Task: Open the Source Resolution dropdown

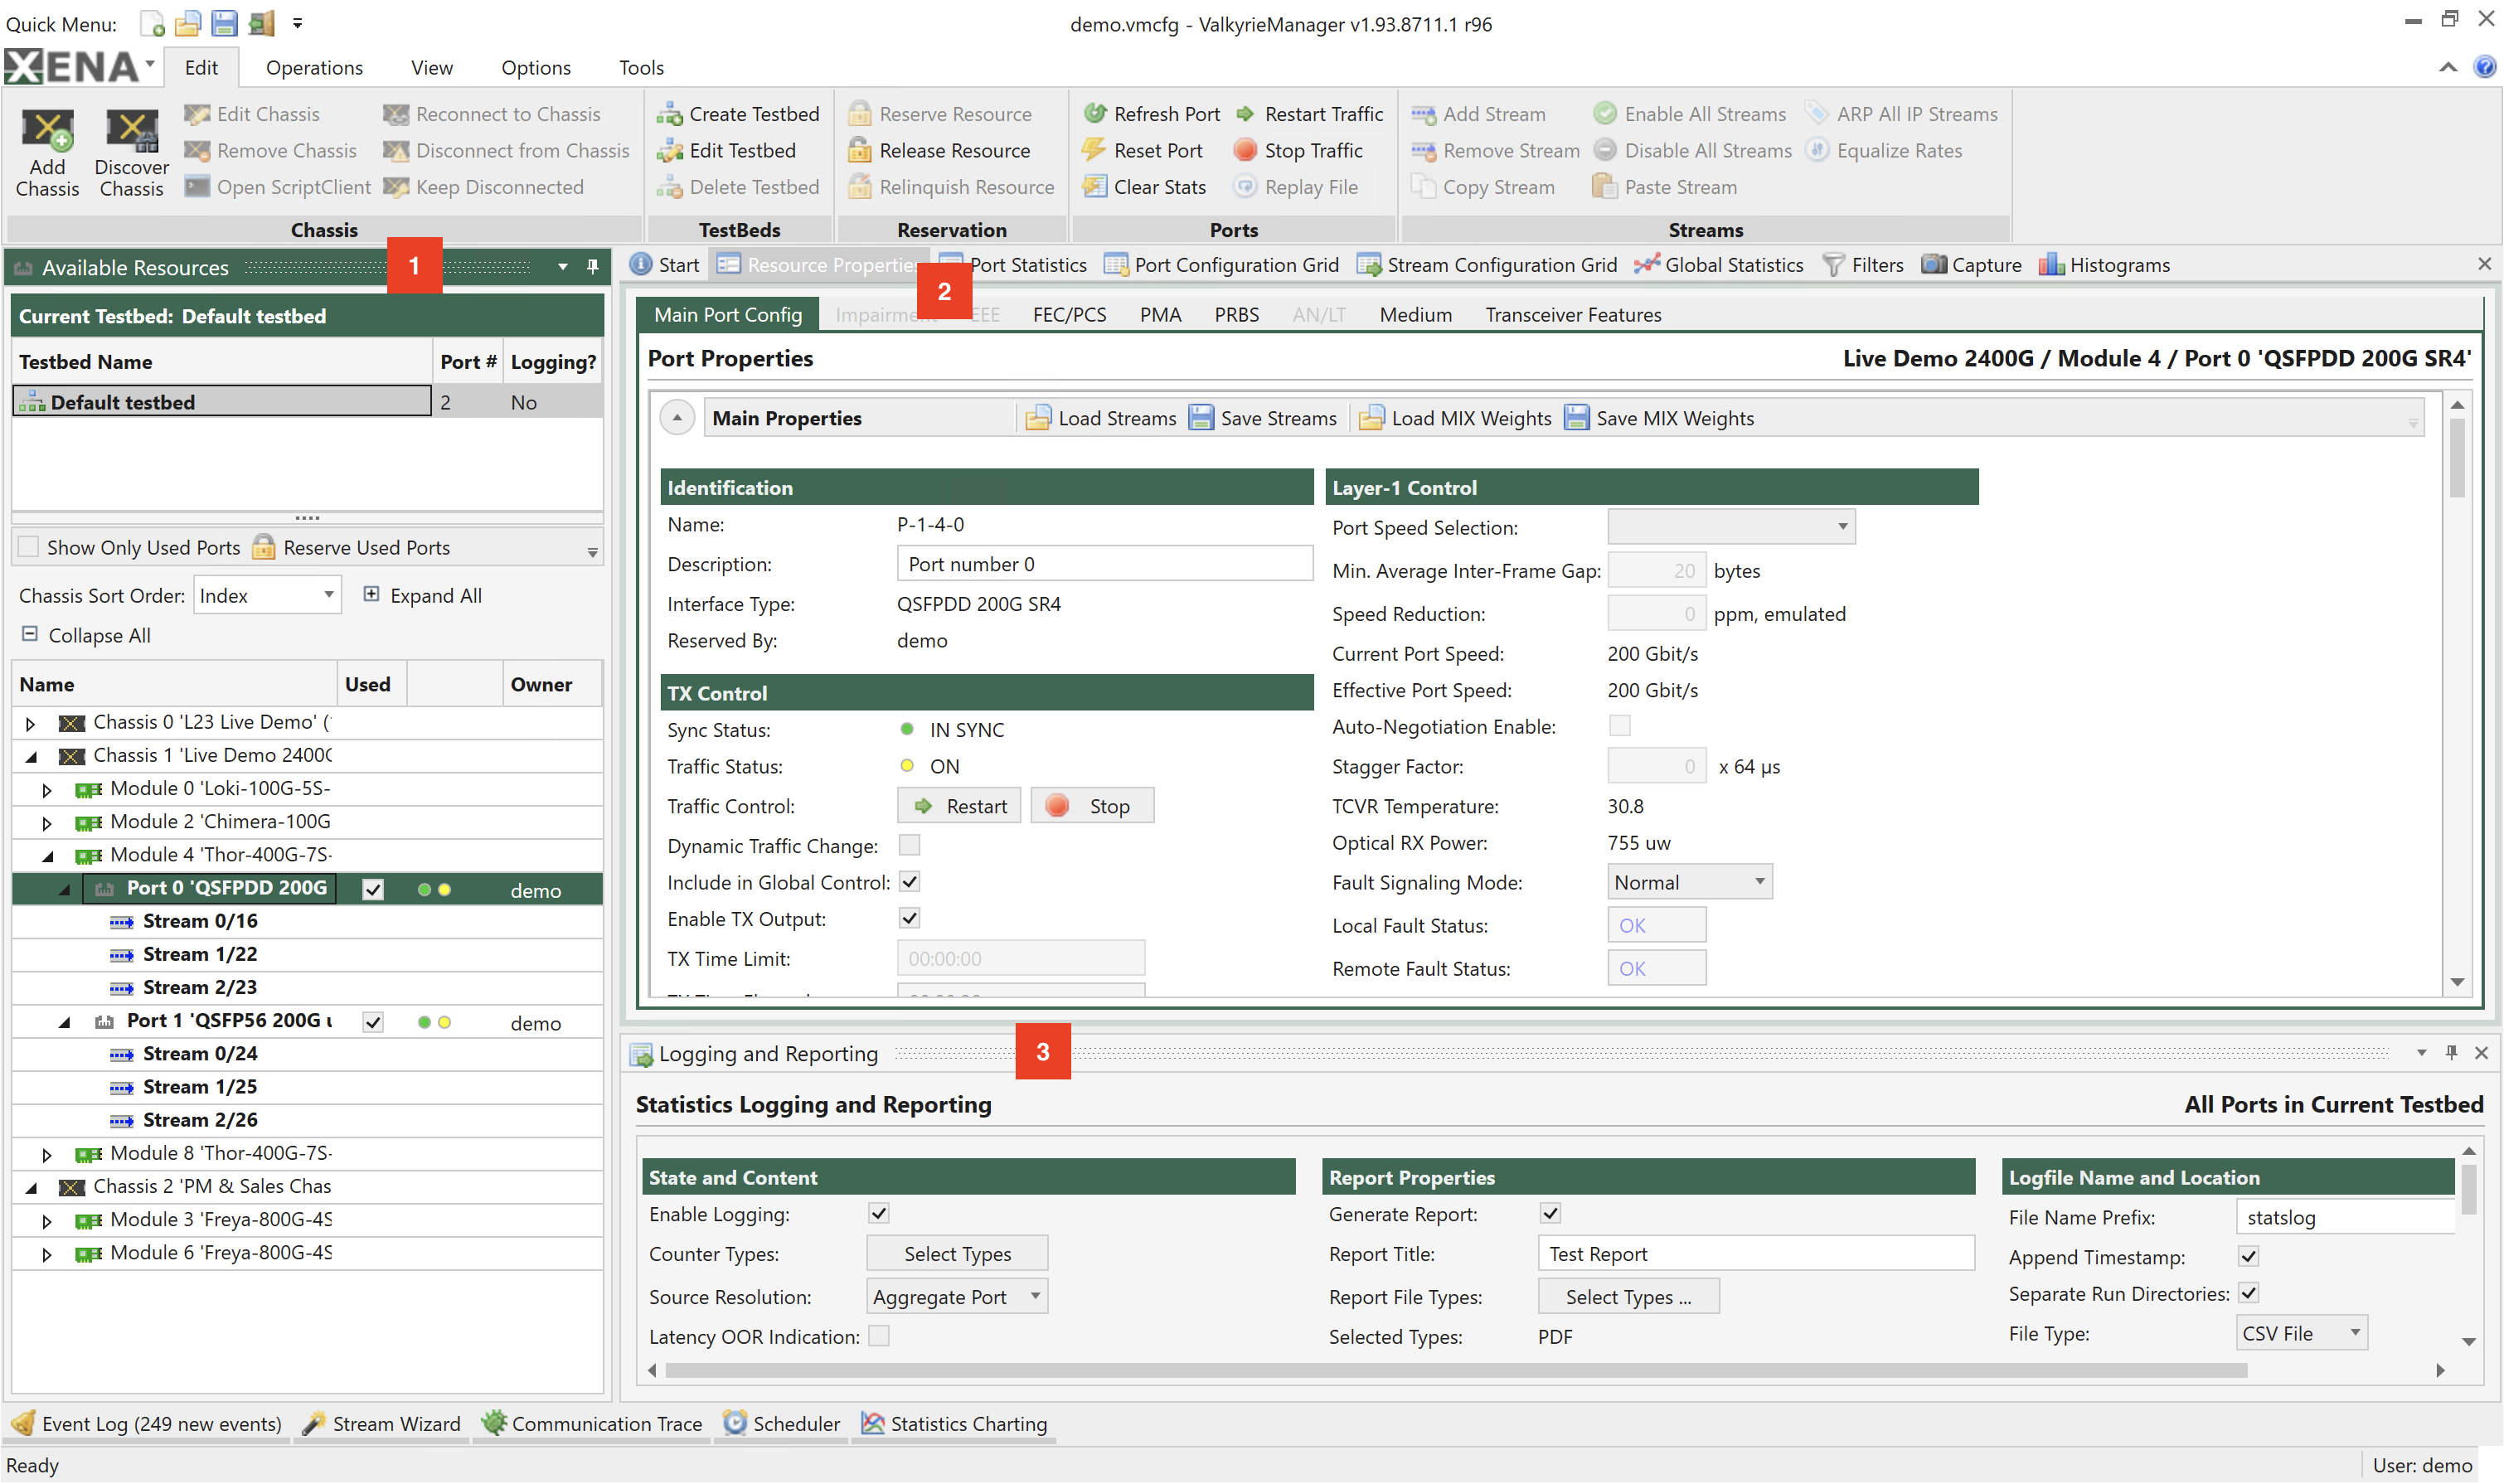Action: tap(956, 1297)
